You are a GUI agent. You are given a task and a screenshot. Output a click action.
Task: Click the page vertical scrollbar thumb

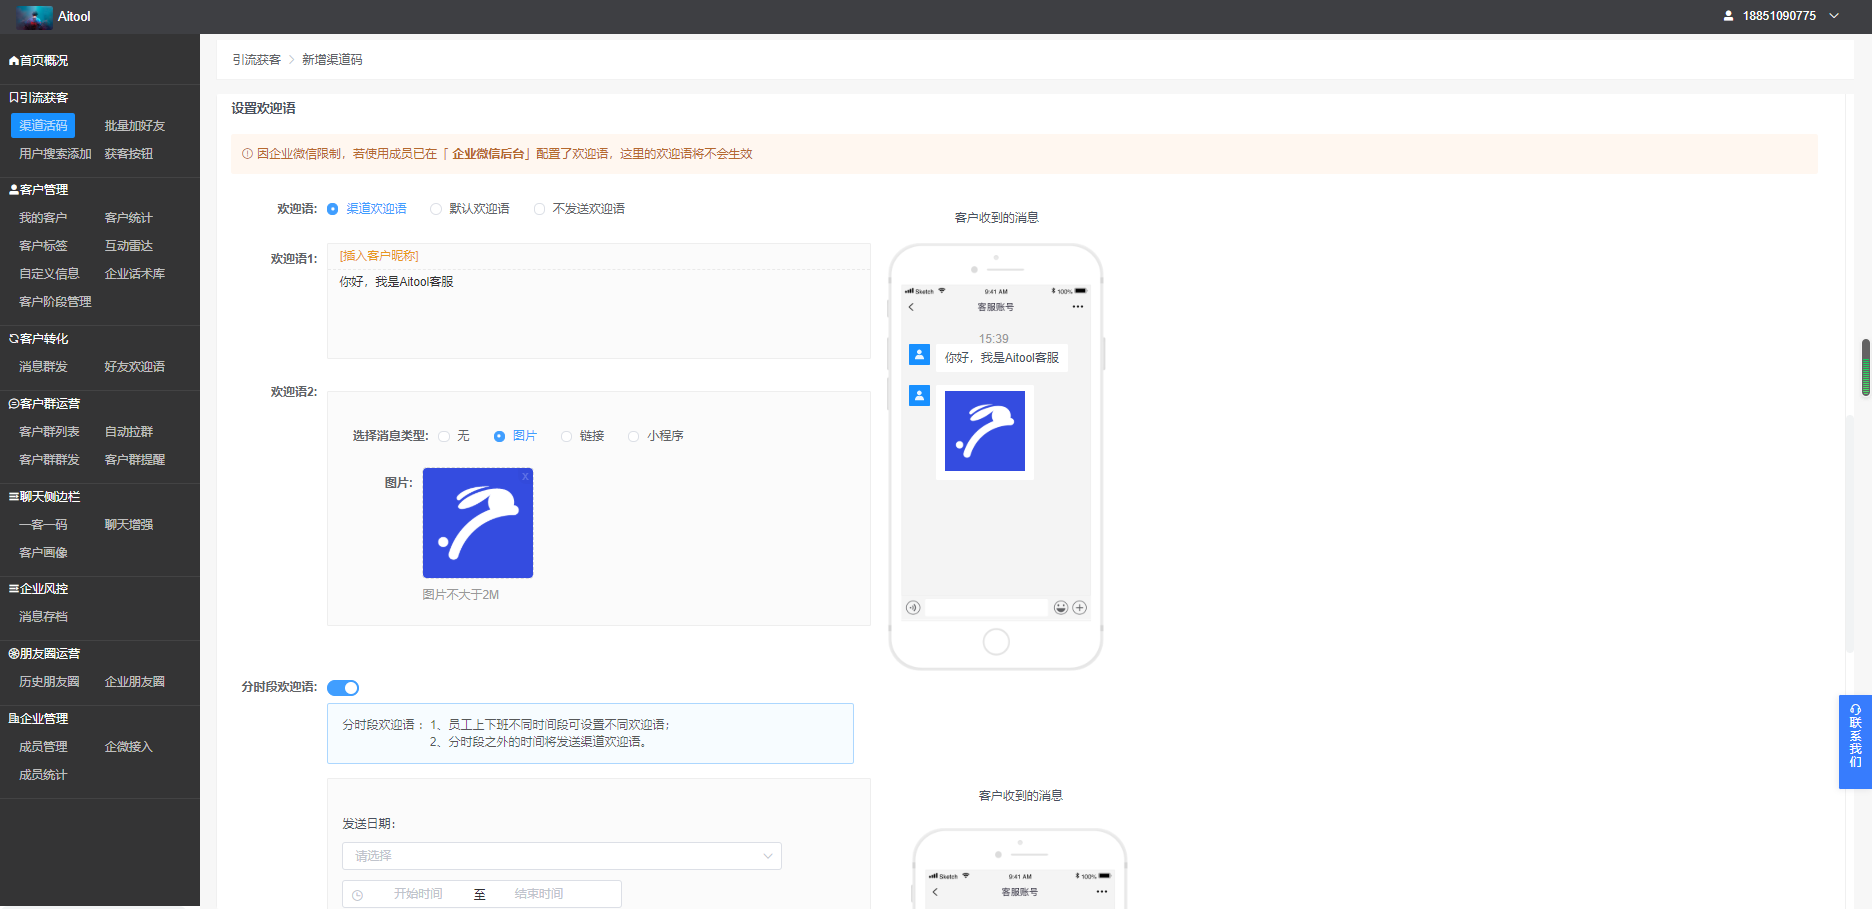[x=1866, y=368]
